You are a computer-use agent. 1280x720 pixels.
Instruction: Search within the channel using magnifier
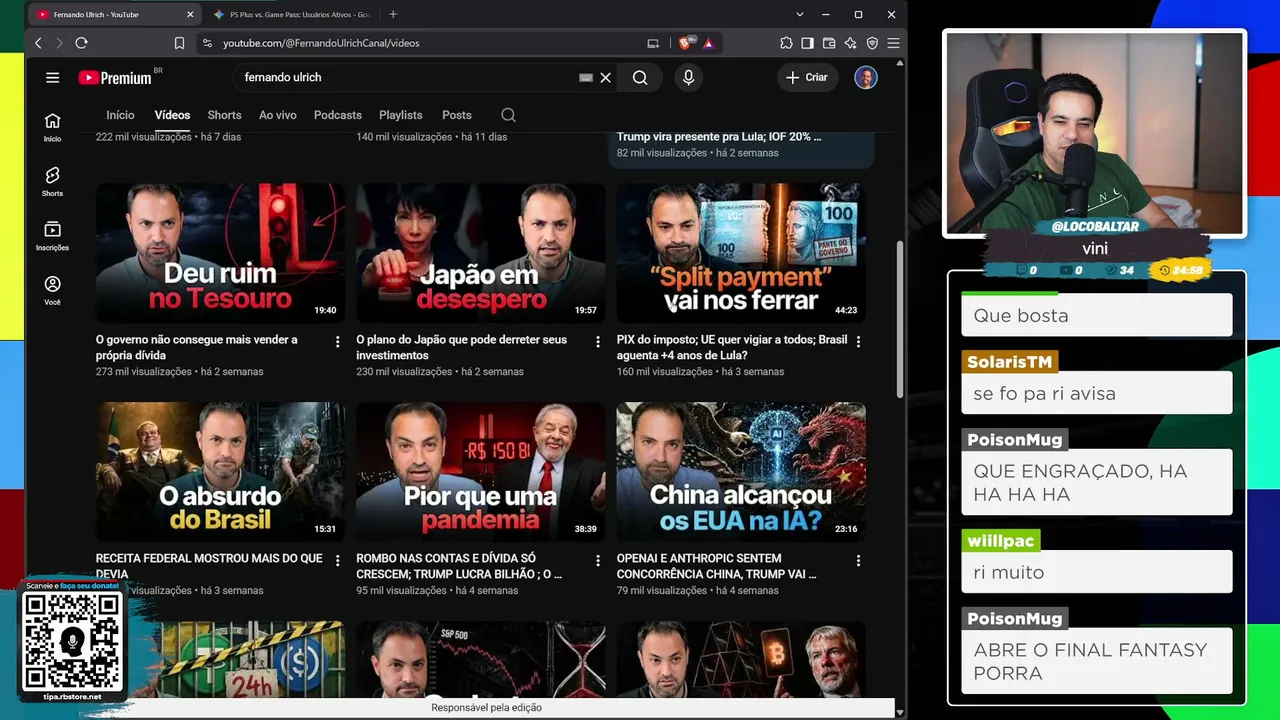click(508, 115)
